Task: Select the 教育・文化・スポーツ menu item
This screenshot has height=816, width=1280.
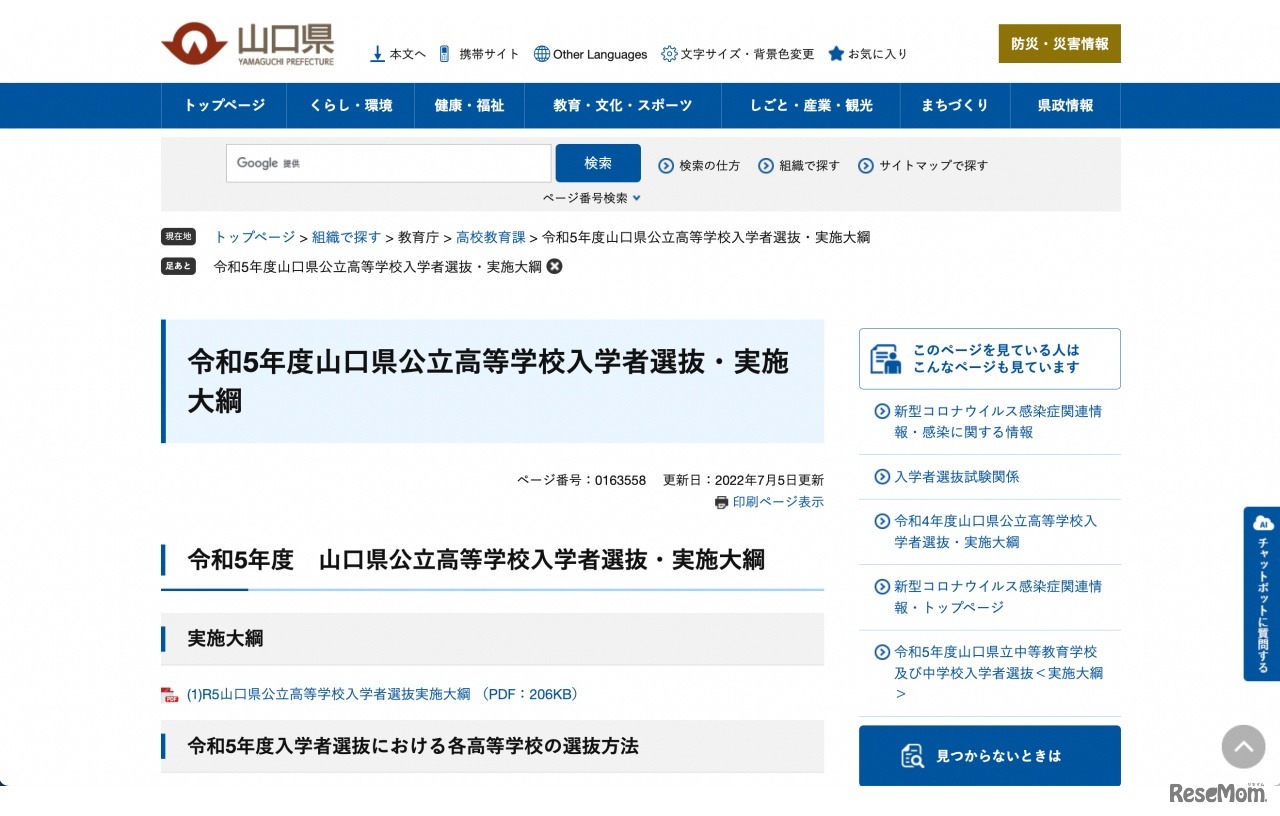Action: (x=622, y=105)
